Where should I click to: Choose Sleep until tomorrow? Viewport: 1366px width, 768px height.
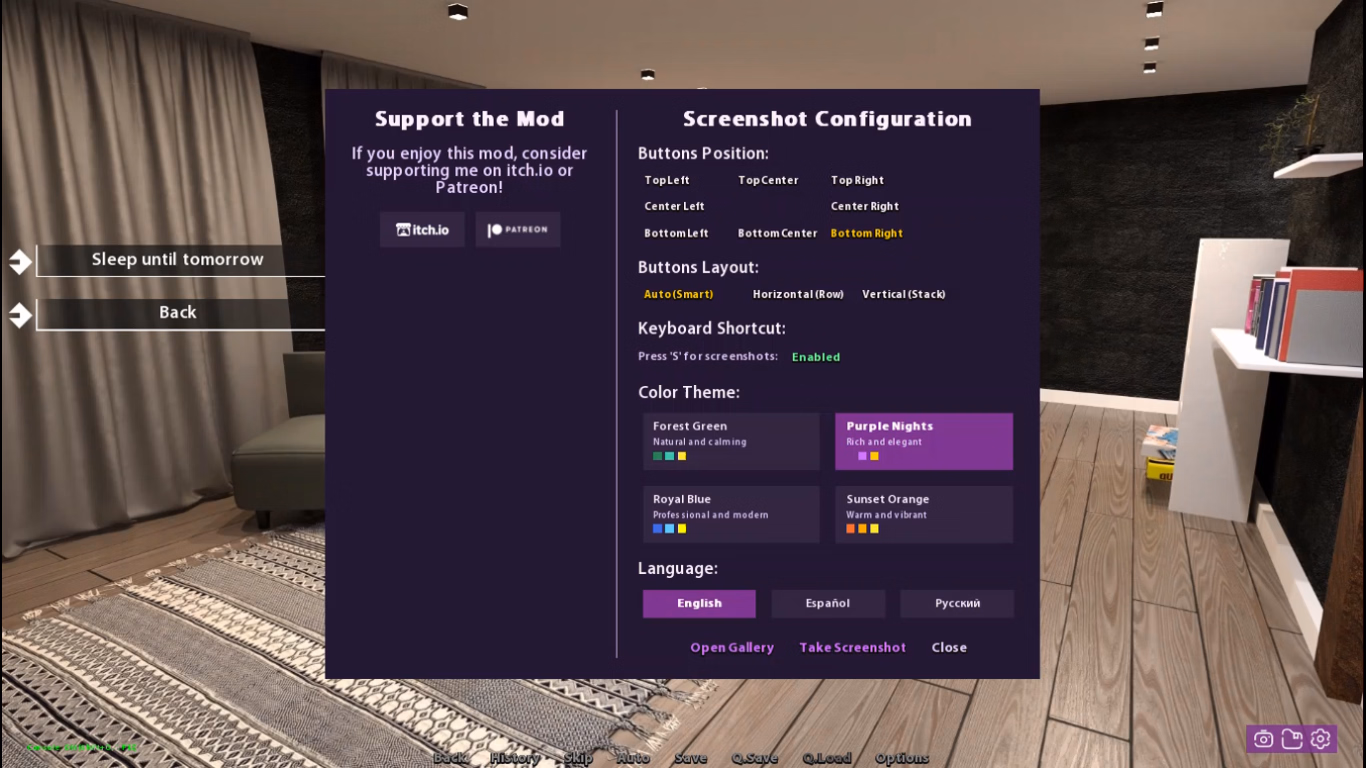[x=178, y=260]
